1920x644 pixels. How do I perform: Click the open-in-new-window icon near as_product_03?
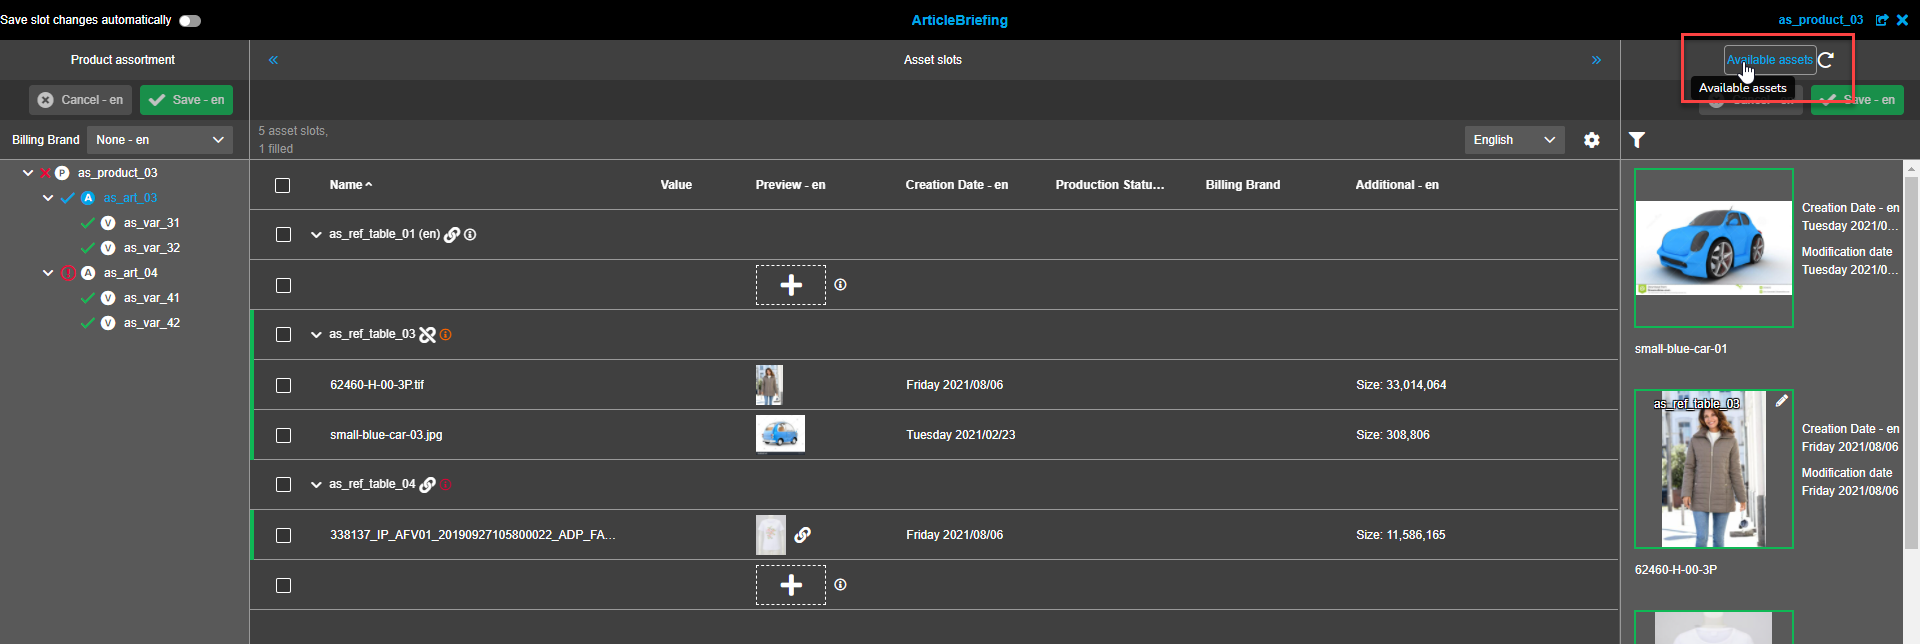pyautogui.click(x=1882, y=20)
